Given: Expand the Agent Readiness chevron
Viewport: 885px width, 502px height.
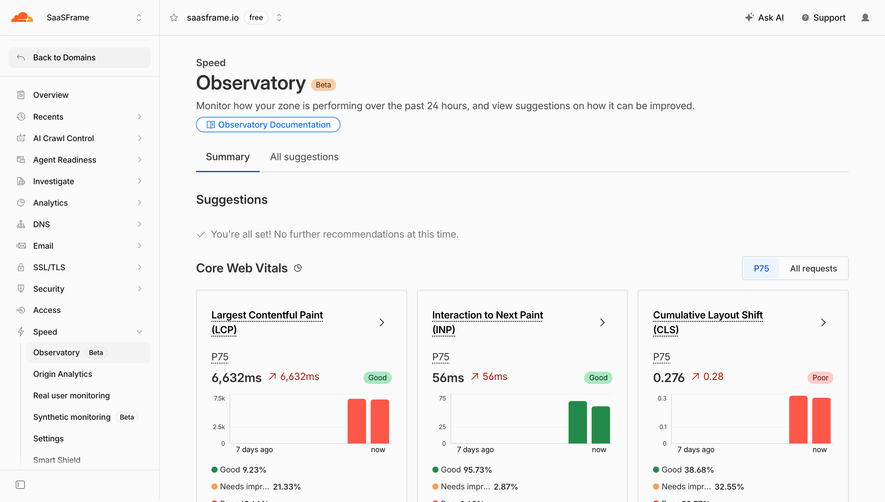Looking at the screenshot, I should [139, 160].
